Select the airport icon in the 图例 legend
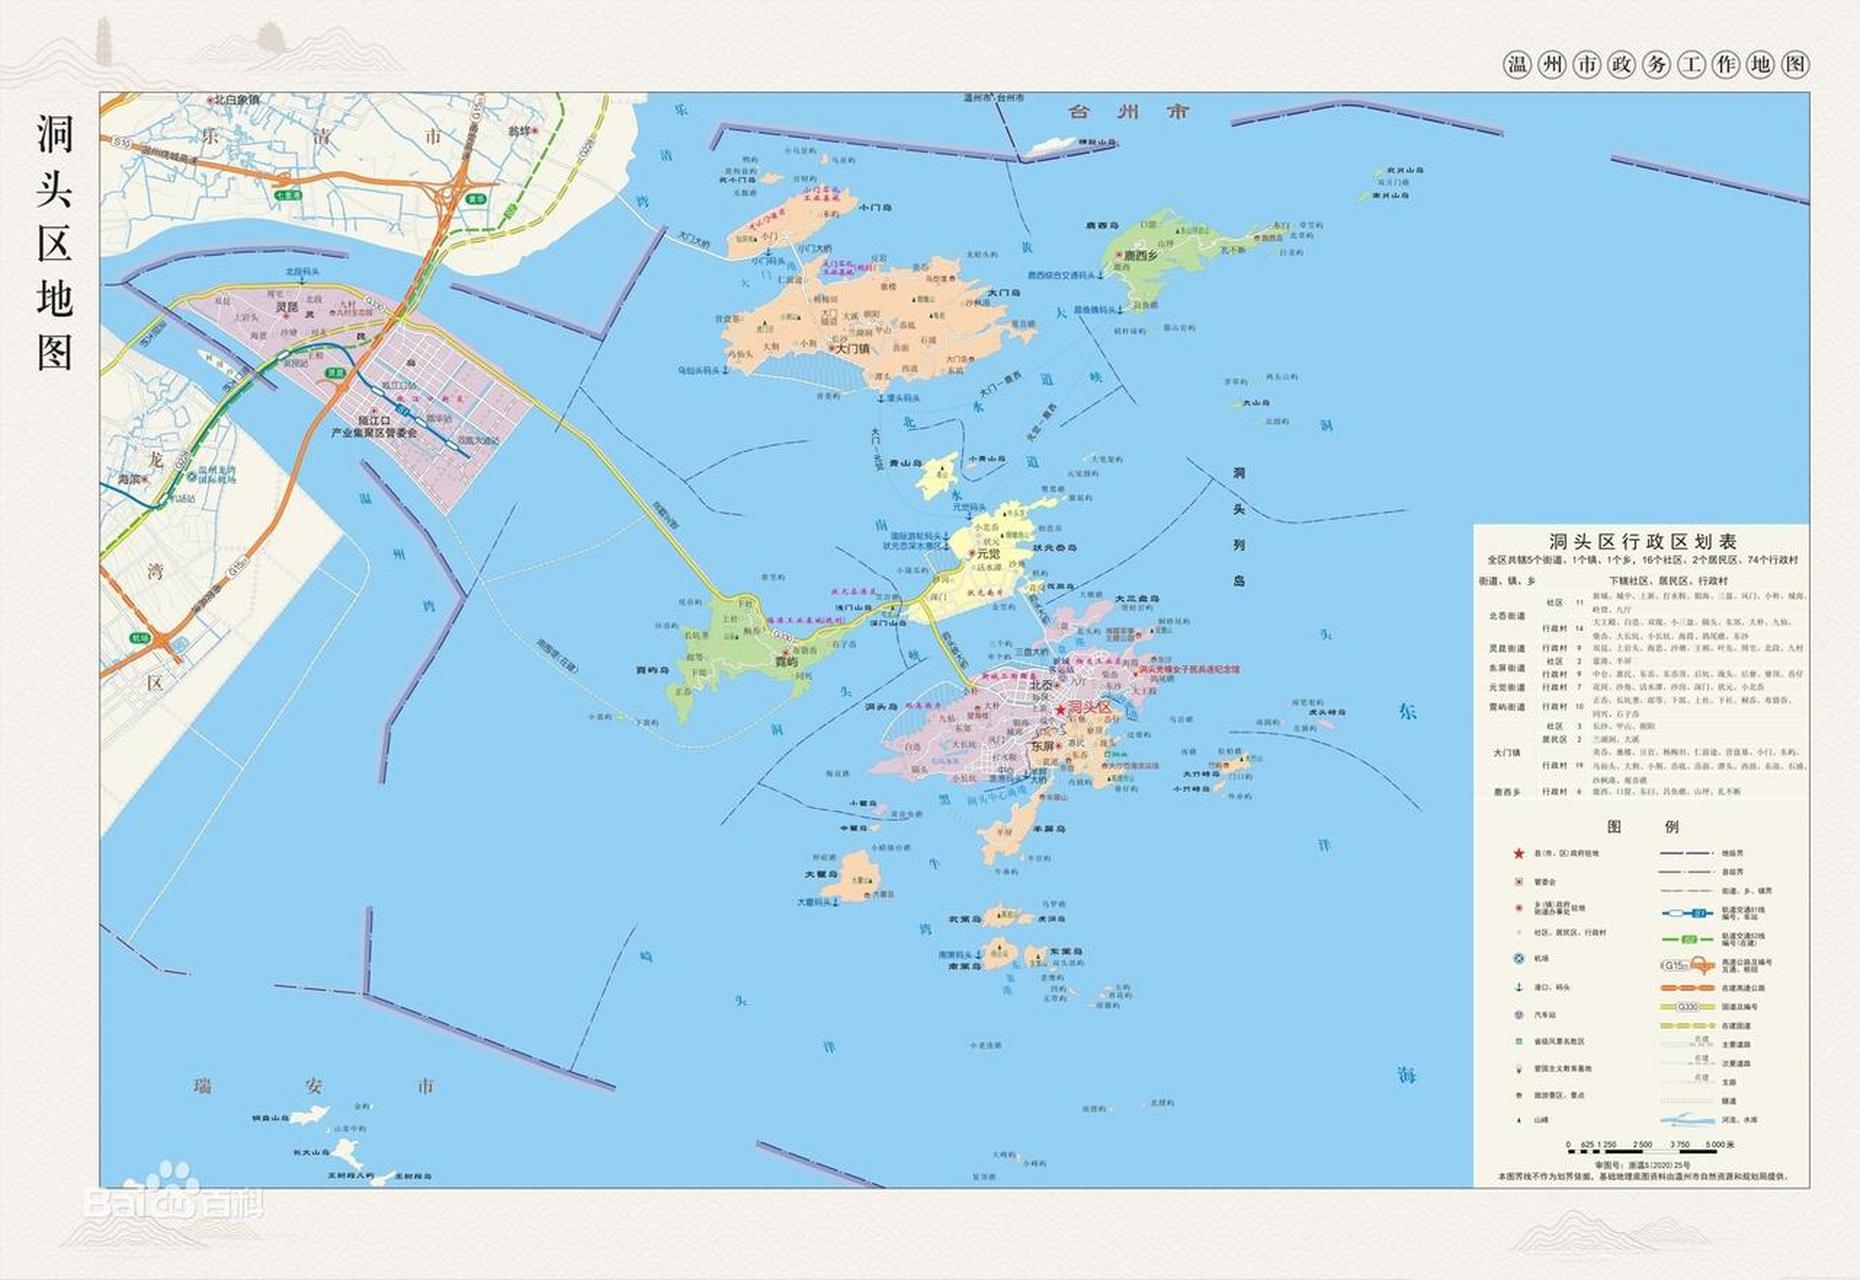Viewport: 1860px width, 1280px height. coord(1519,959)
